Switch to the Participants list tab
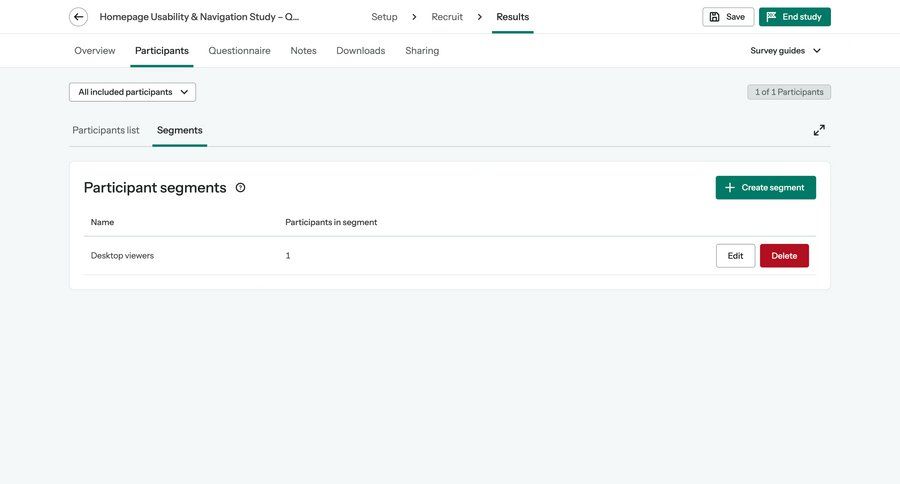Screen dimensions: 900x484 (106, 130)
